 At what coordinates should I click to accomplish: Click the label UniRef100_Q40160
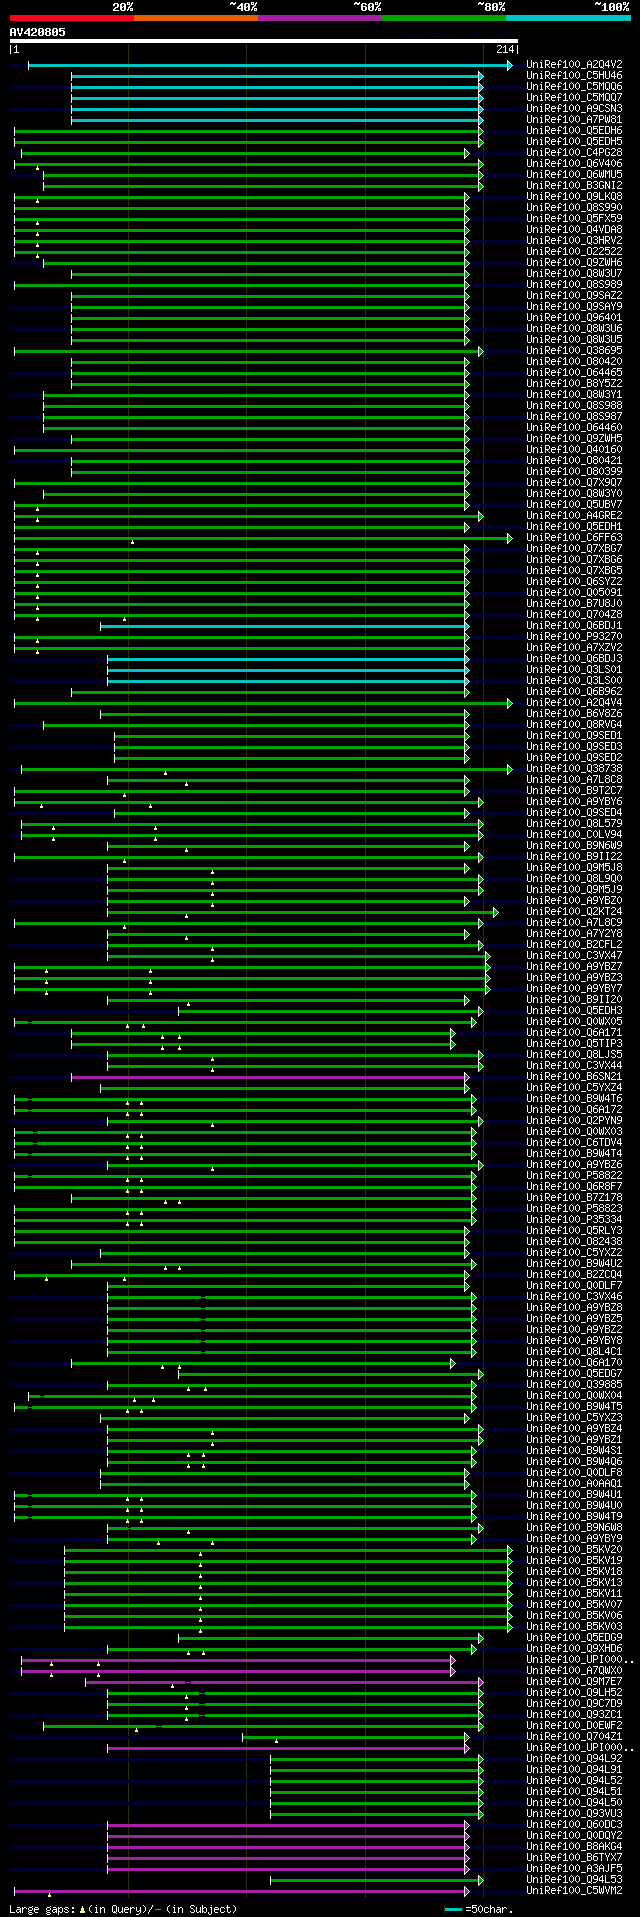[574, 449]
